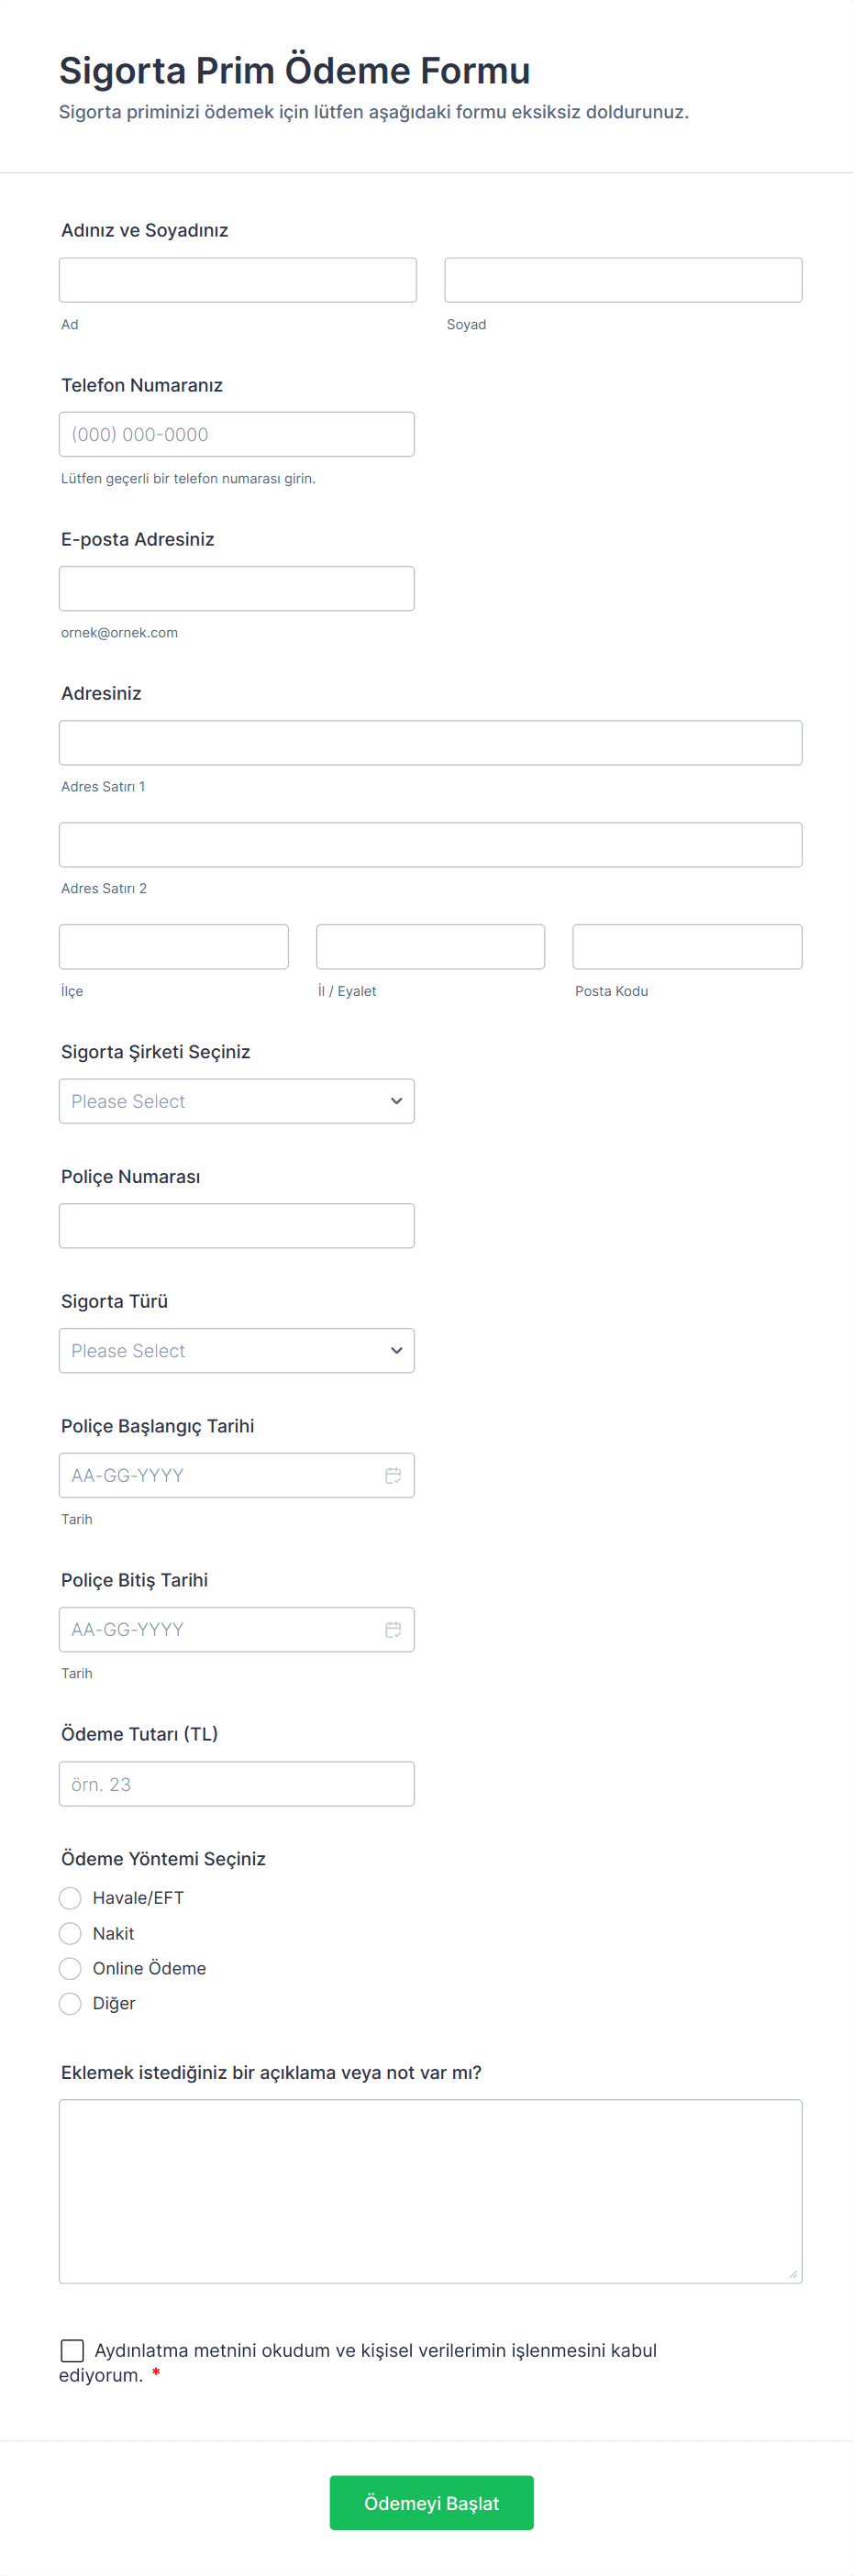Choose the Online Ödeme option

tap(70, 1968)
